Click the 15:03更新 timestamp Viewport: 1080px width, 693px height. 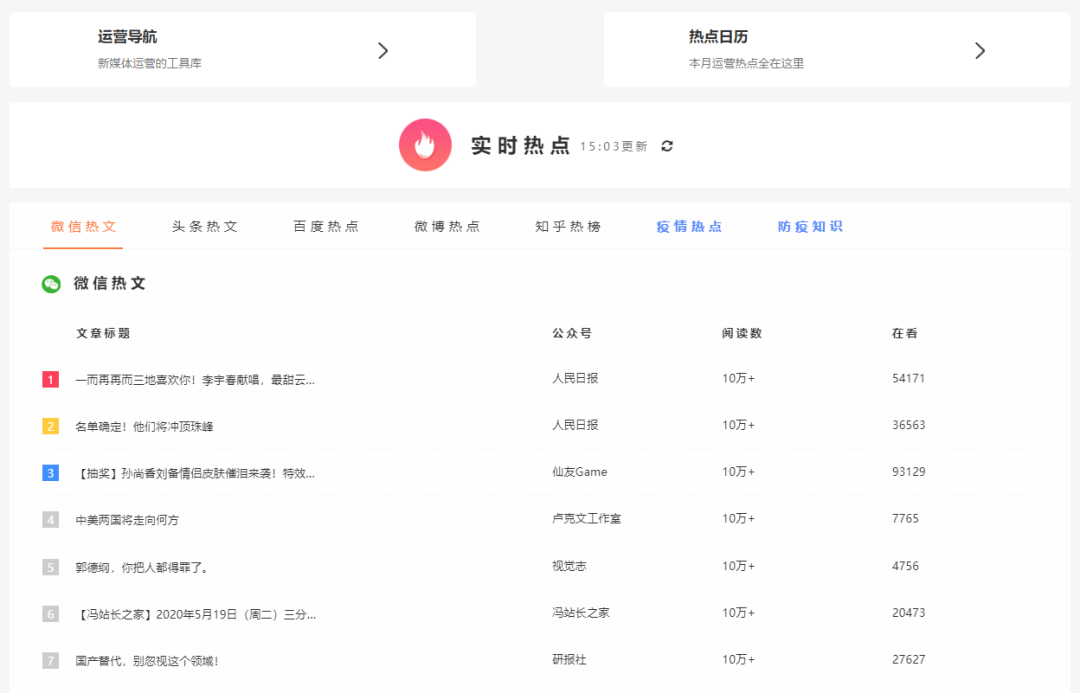(614, 147)
